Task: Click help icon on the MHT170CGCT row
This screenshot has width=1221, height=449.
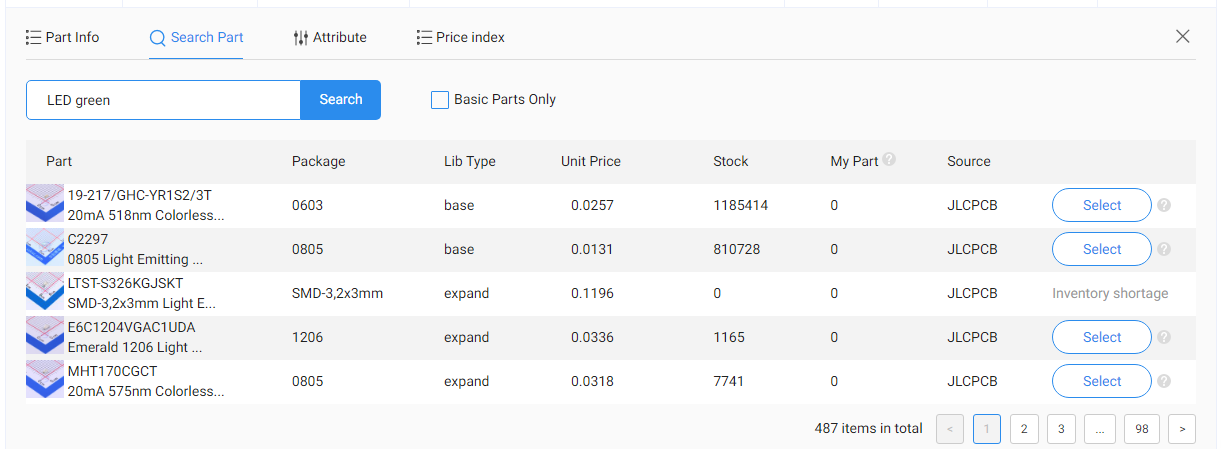Action: pyautogui.click(x=1164, y=381)
